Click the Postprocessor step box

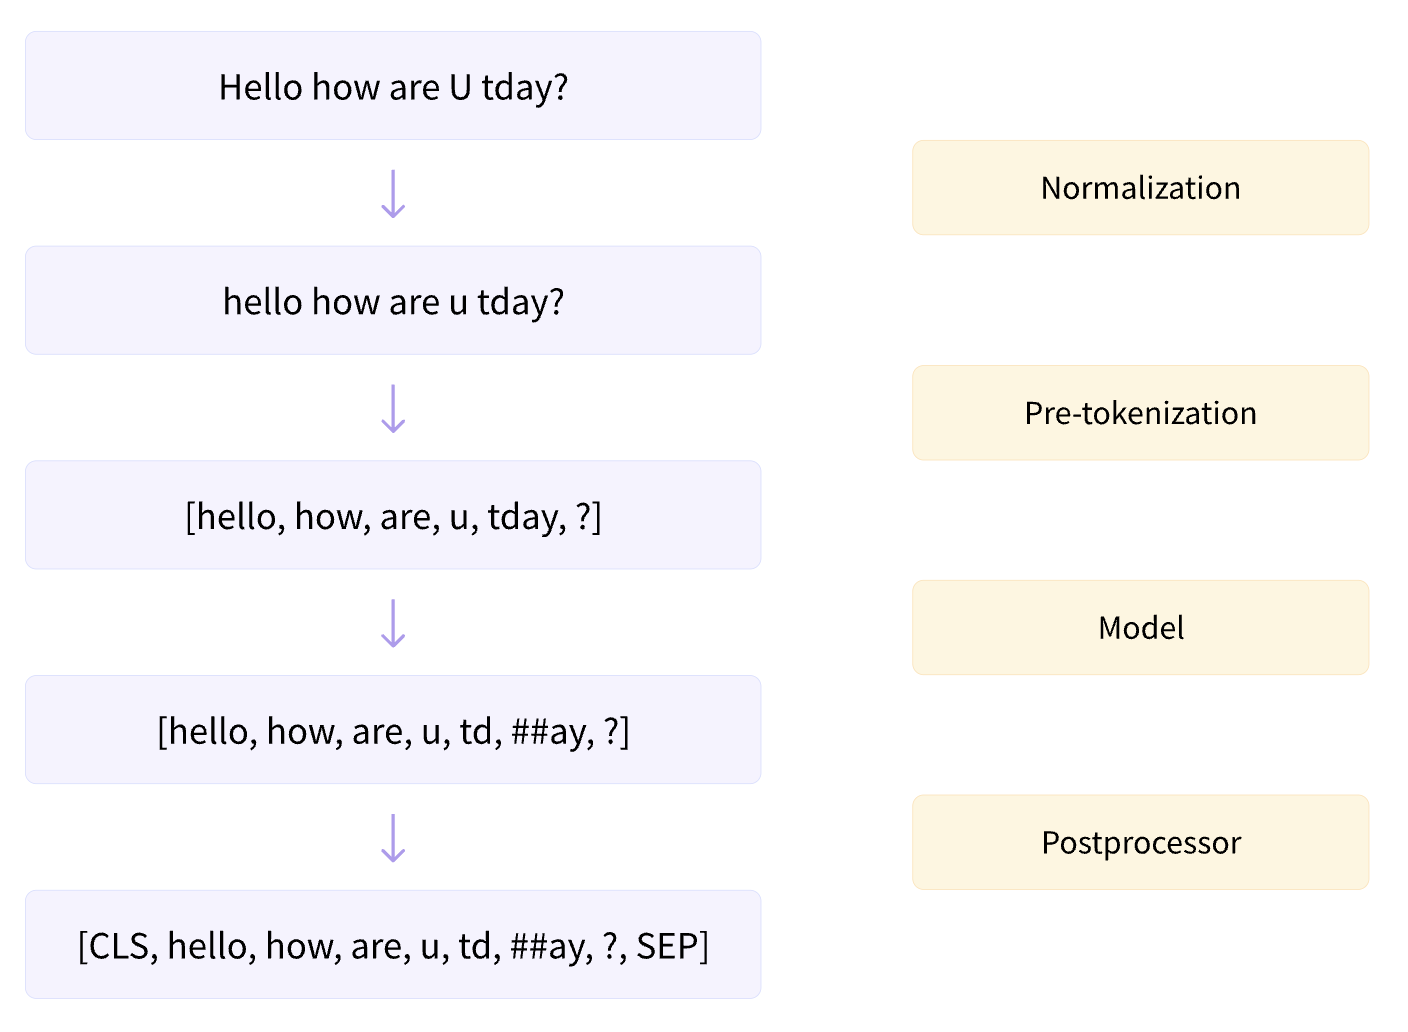point(1140,842)
